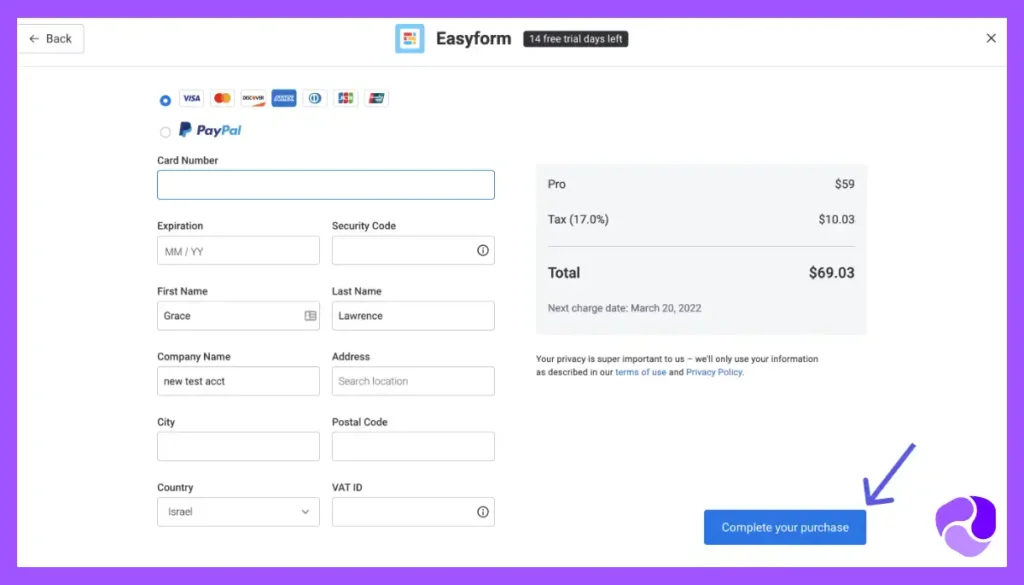
Task: Click the Mastercard icon
Action: click(222, 98)
